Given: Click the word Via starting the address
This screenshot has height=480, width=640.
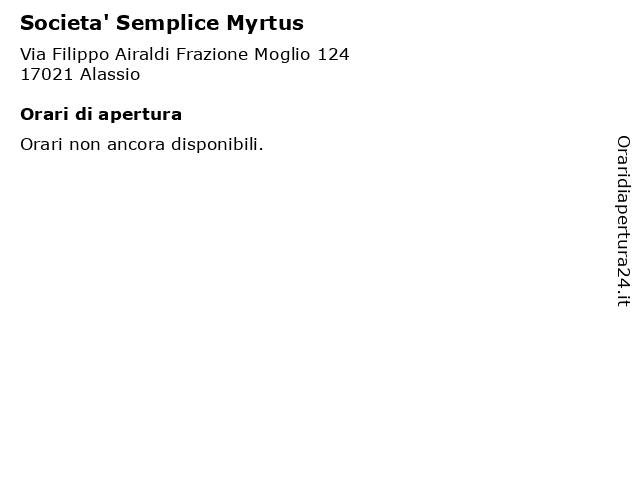Looking at the screenshot, I should 33,54.
